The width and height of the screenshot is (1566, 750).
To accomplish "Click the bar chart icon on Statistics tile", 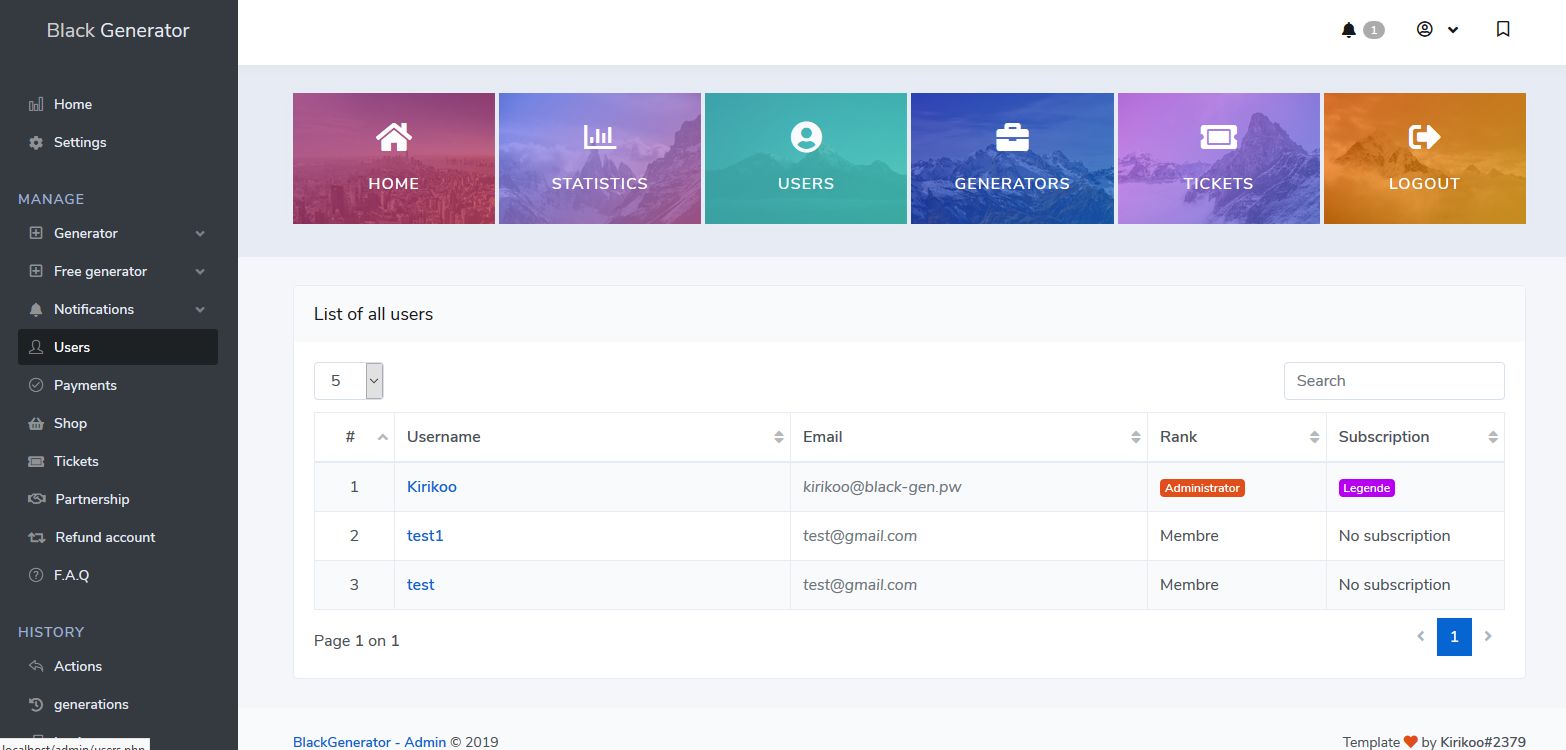I will coord(599,137).
